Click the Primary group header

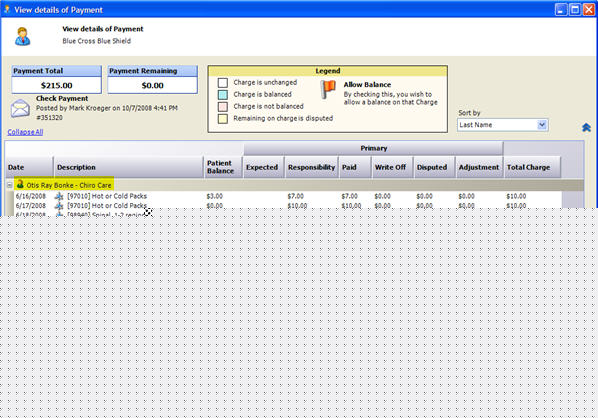pos(373,148)
